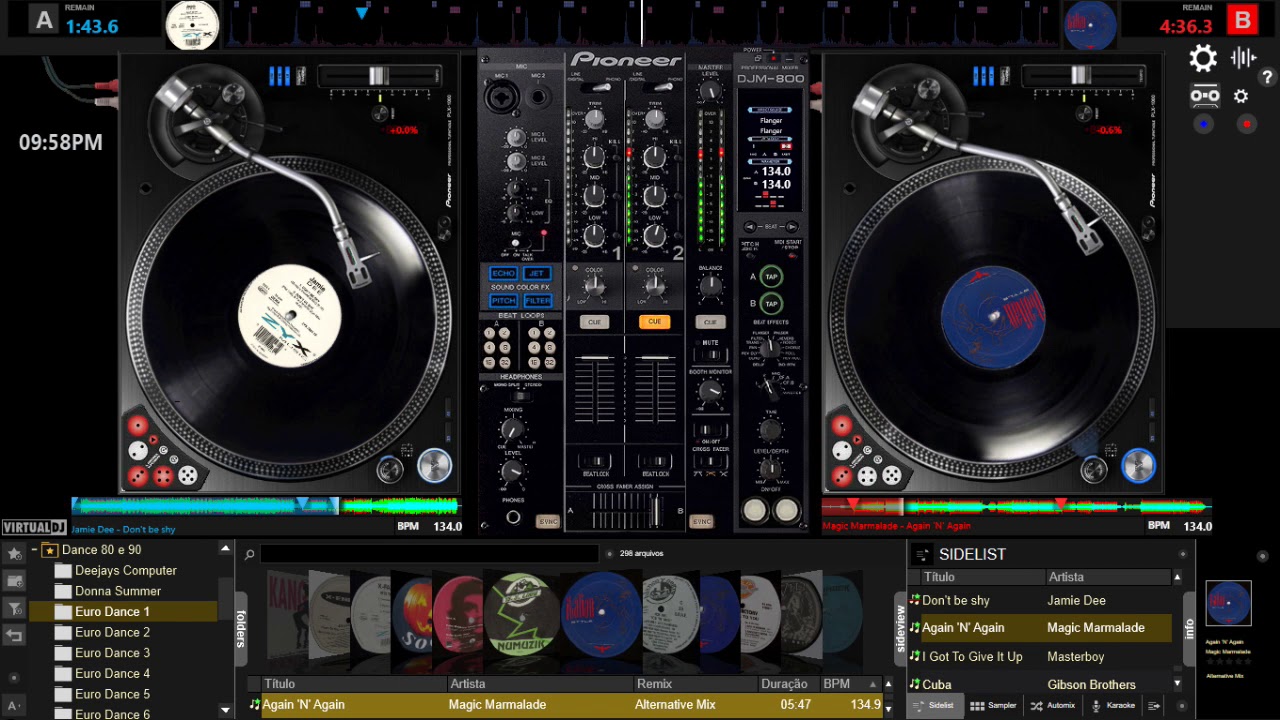The width and height of the screenshot is (1280, 720).
Task: Click the playlist arrow icon after Karaoke
Action: click(x=1154, y=705)
